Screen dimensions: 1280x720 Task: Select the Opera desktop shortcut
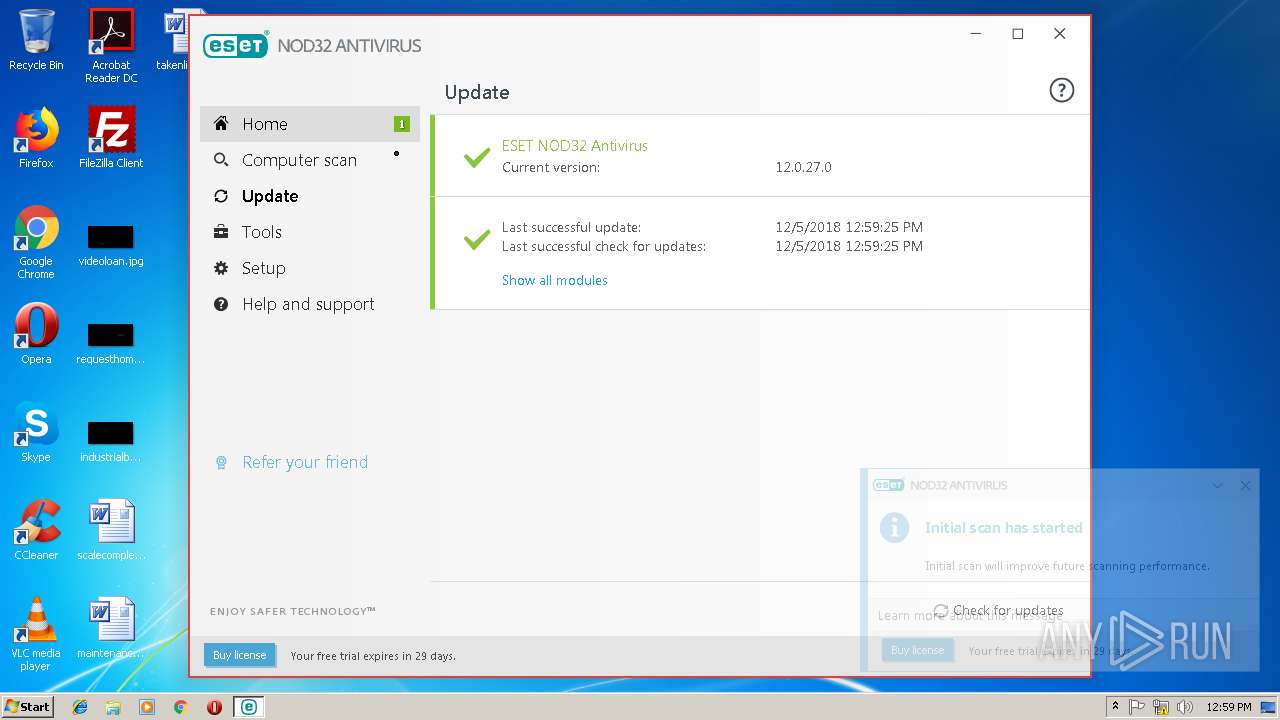click(36, 334)
